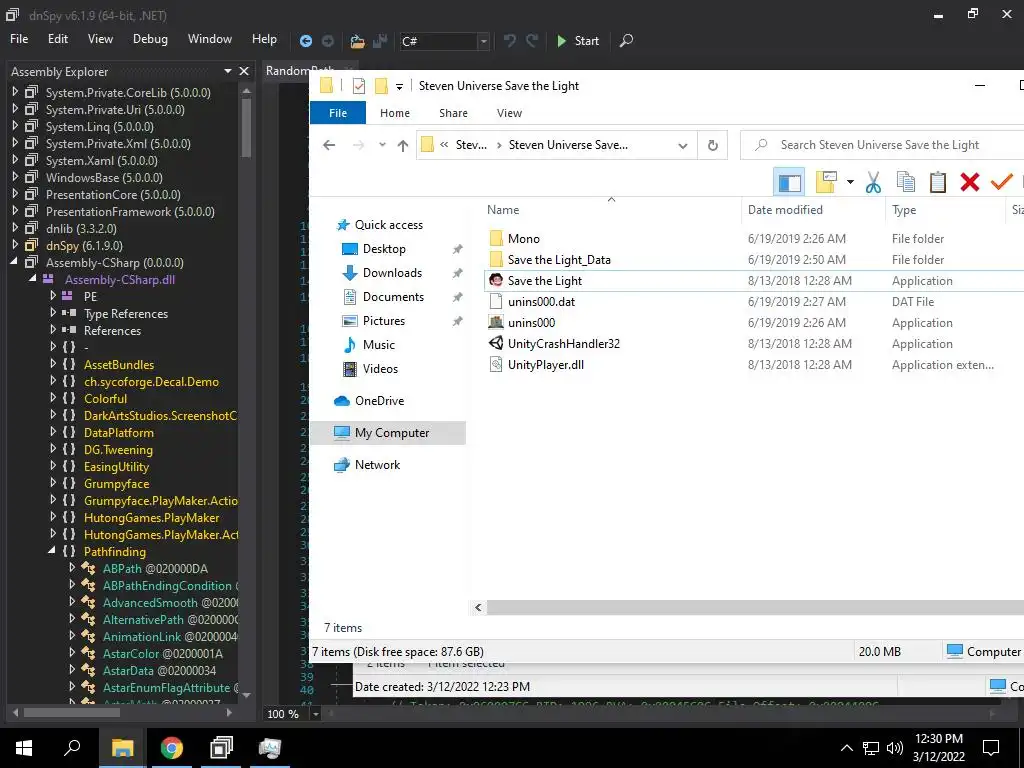Select the Grumpyface namespace entry
The height and width of the screenshot is (768, 1024).
pyautogui.click(x=116, y=483)
